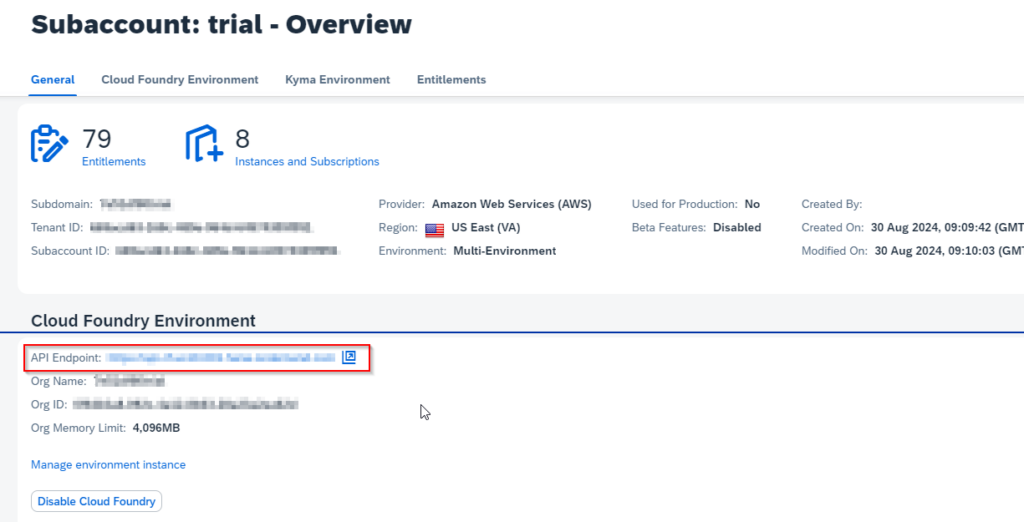Select the US East (VA) region text

(486, 227)
